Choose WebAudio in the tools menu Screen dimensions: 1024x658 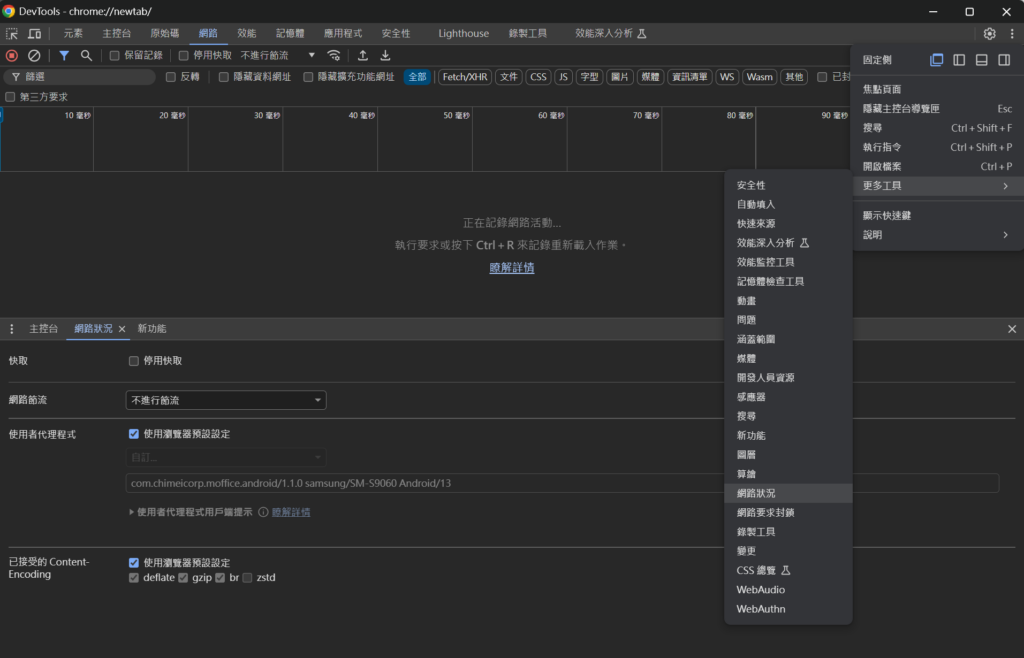point(788,590)
